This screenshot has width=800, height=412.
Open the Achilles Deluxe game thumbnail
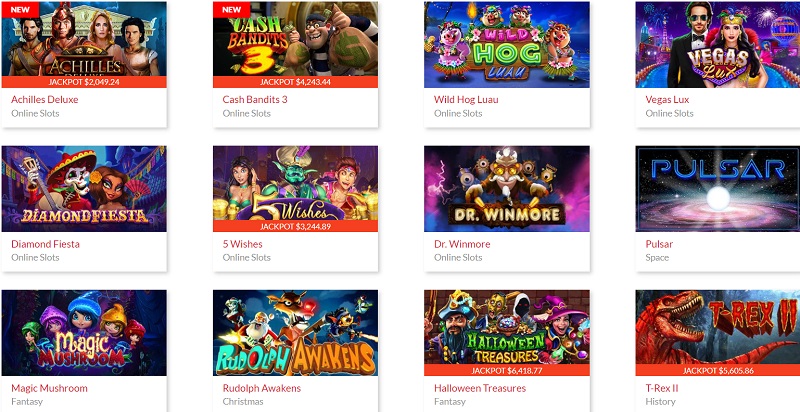pos(84,44)
